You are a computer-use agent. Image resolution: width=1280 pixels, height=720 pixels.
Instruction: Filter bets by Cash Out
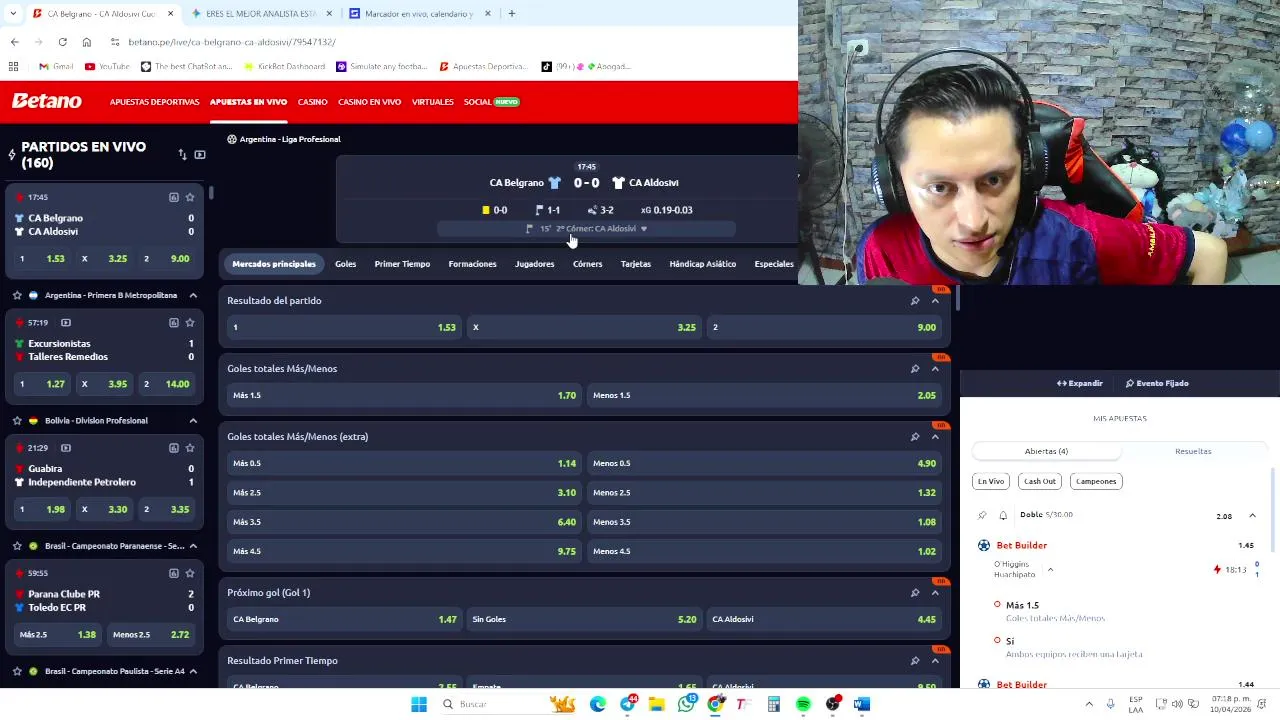click(1039, 481)
